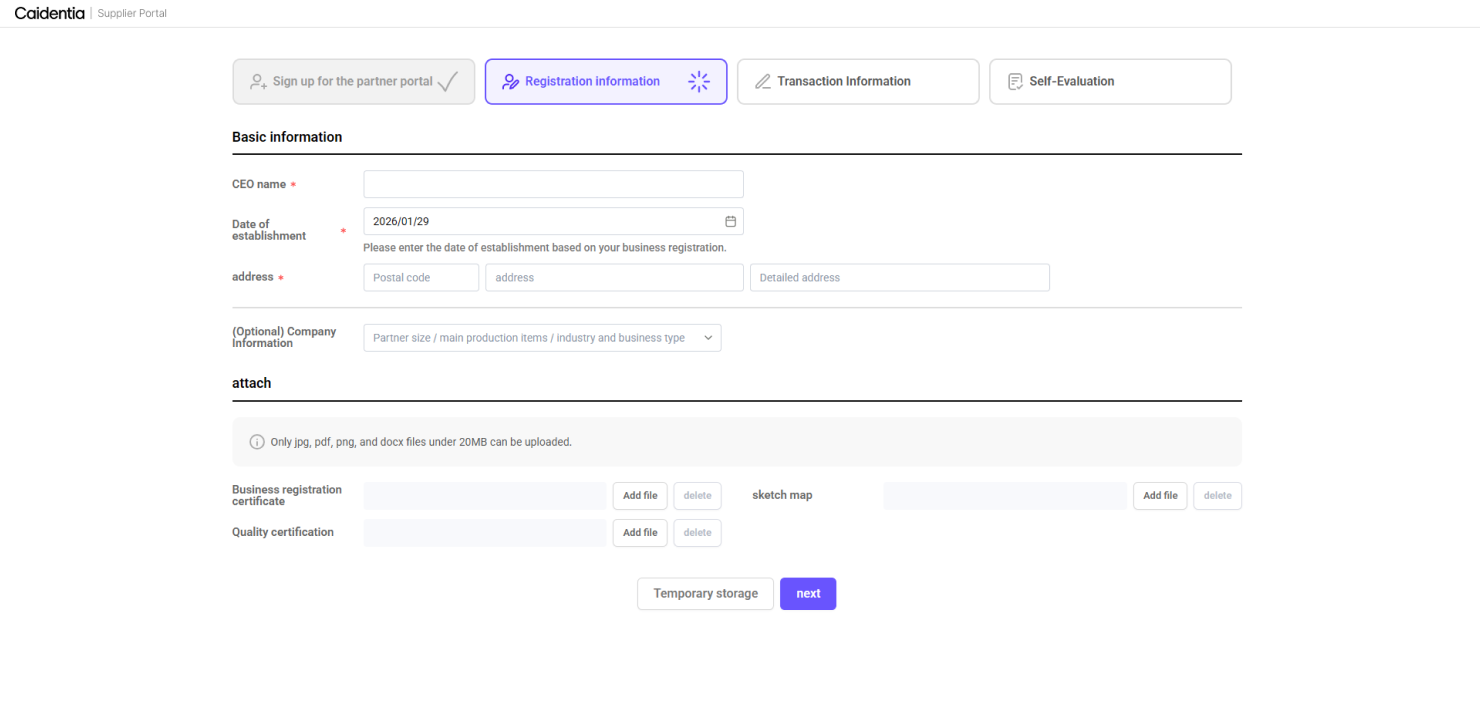Click the checklist icon on Self-Evaluation
The height and width of the screenshot is (728, 1480).
[1015, 82]
